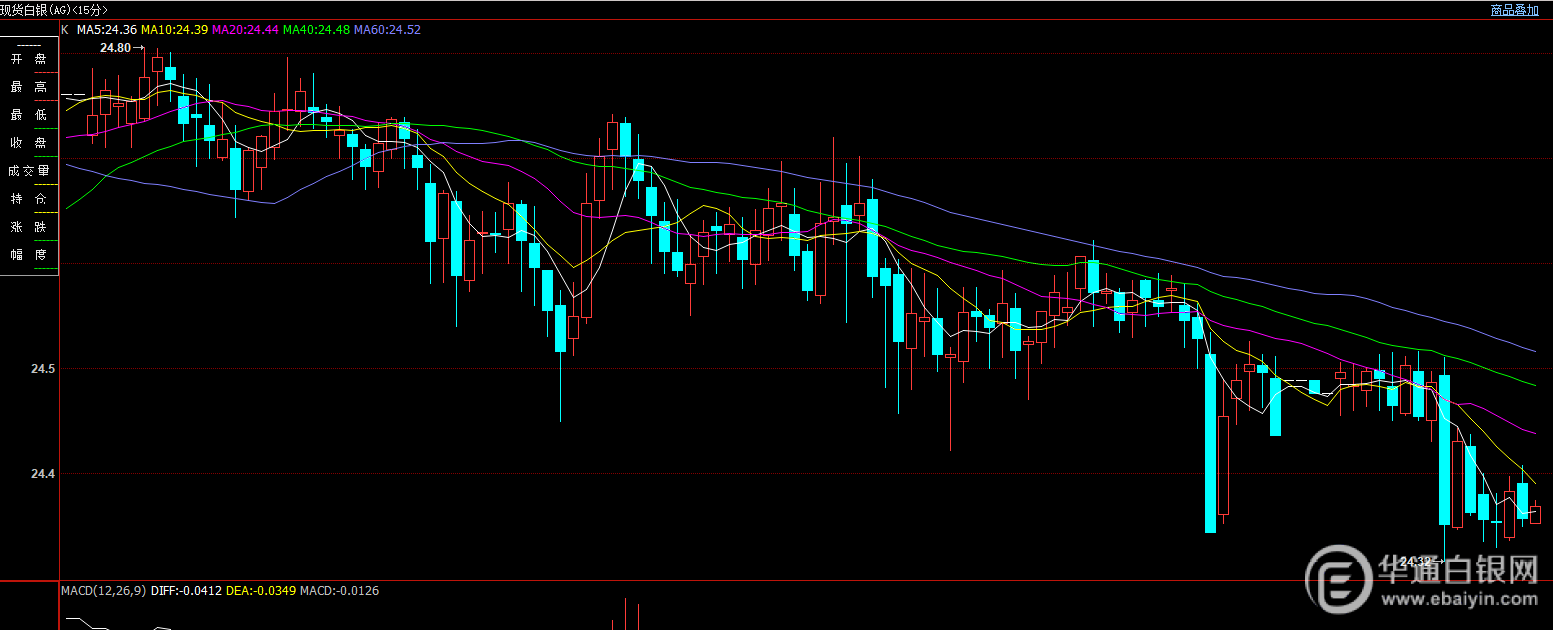Viewport: 1553px width, 630px height.
Task: Select the MA60:24.52 indicator label
Action: pyautogui.click(x=387, y=30)
